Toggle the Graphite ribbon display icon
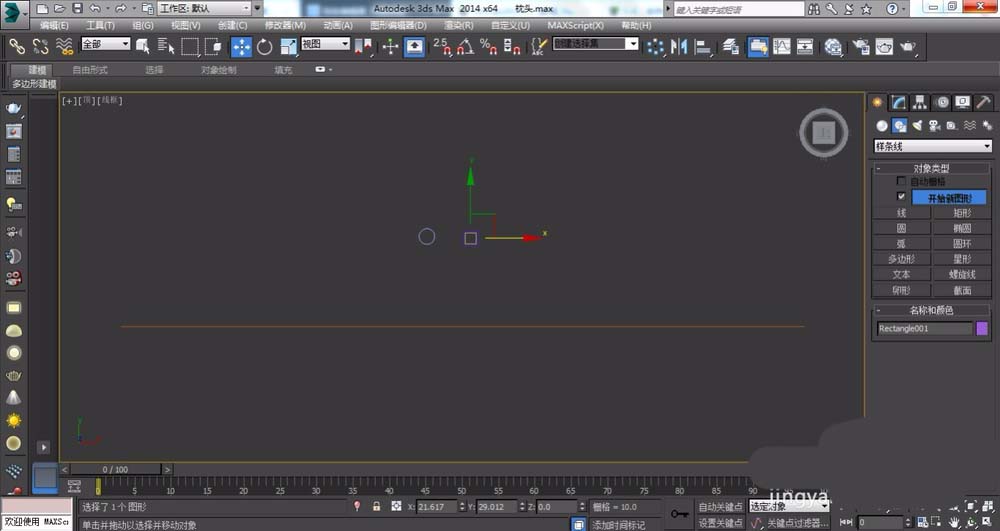The width and height of the screenshot is (1000, 531). click(x=758, y=47)
